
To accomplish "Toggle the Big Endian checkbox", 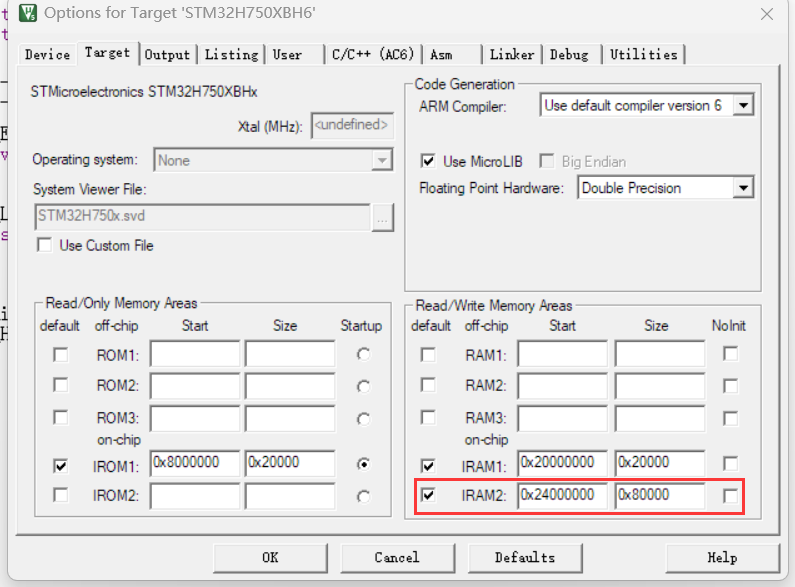I will [547, 161].
